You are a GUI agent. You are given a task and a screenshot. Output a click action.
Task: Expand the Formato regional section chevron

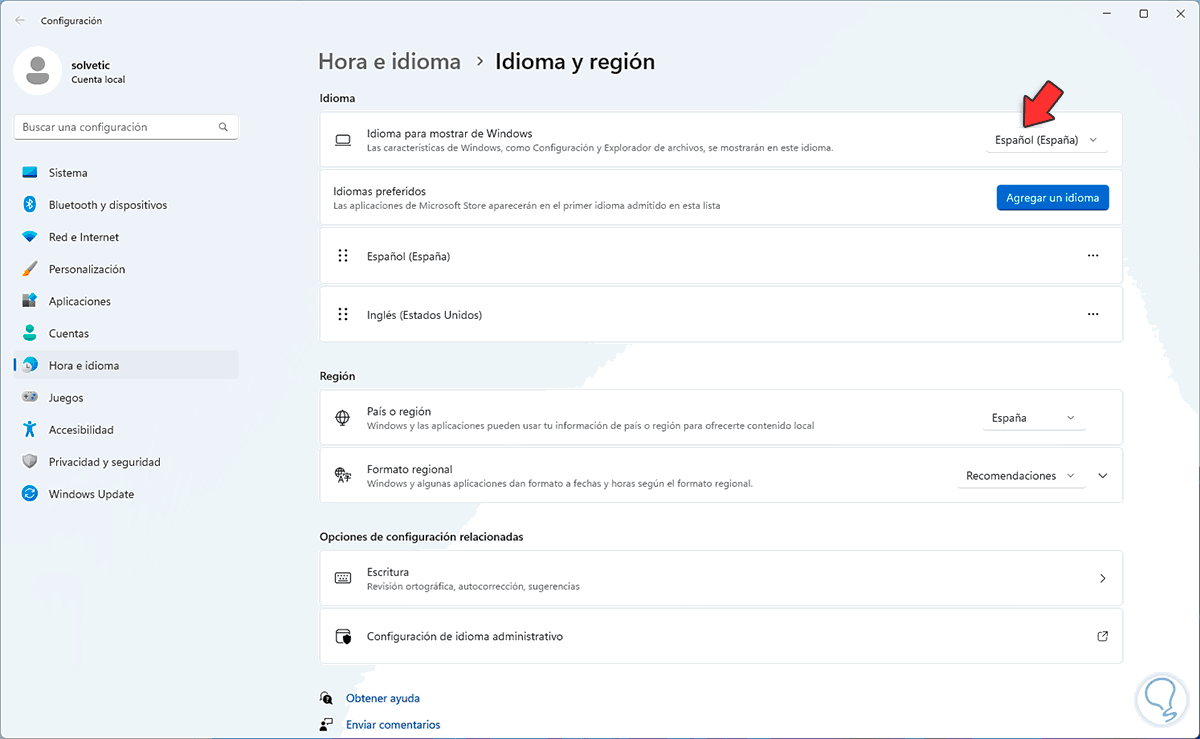1103,476
